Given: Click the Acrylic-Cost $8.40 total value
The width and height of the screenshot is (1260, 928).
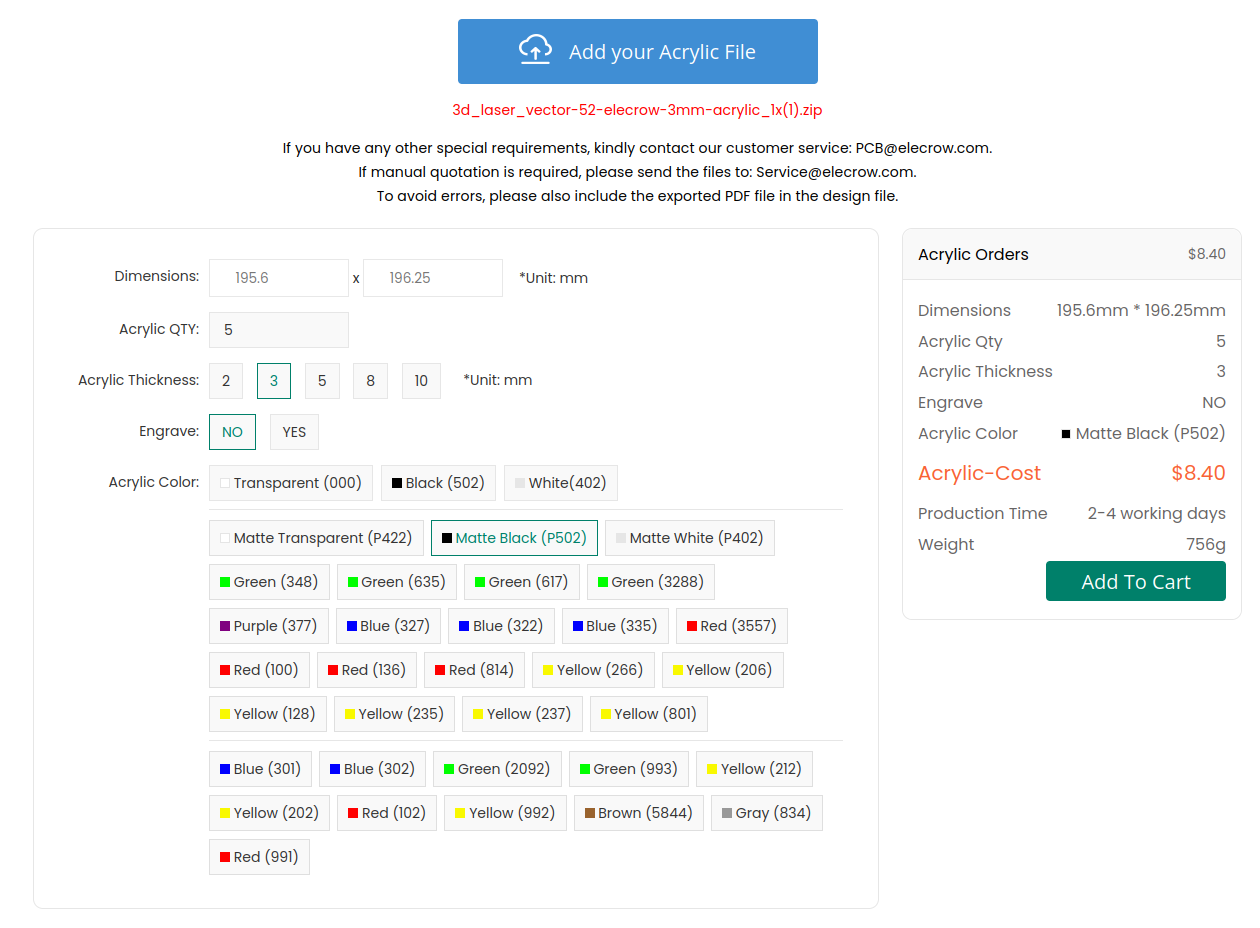Looking at the screenshot, I should tap(1198, 473).
